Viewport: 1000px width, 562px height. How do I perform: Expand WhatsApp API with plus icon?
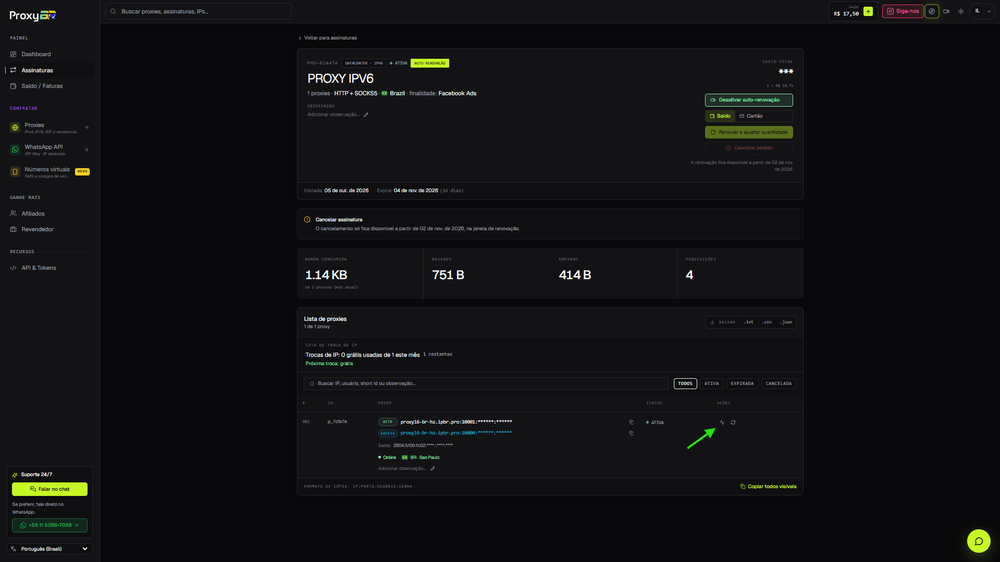point(87,150)
